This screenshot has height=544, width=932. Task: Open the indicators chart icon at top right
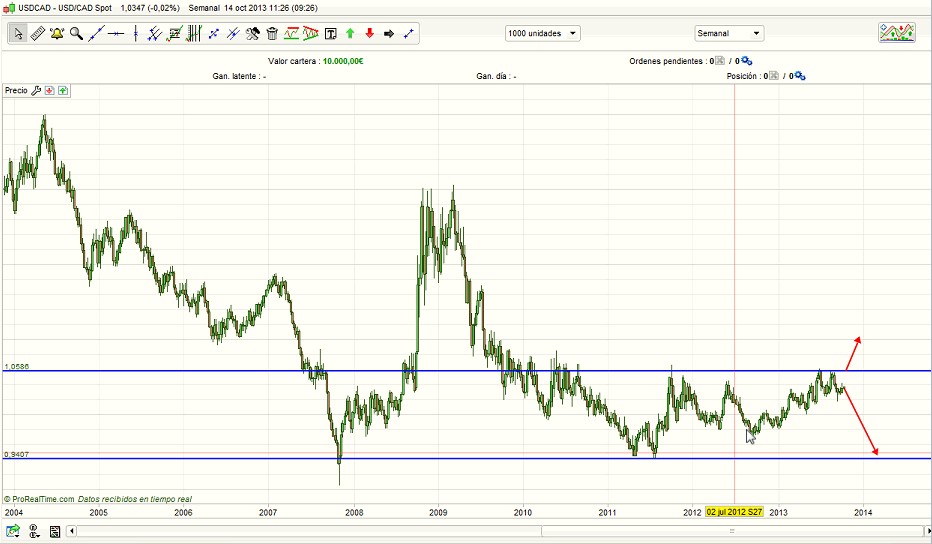[897, 33]
